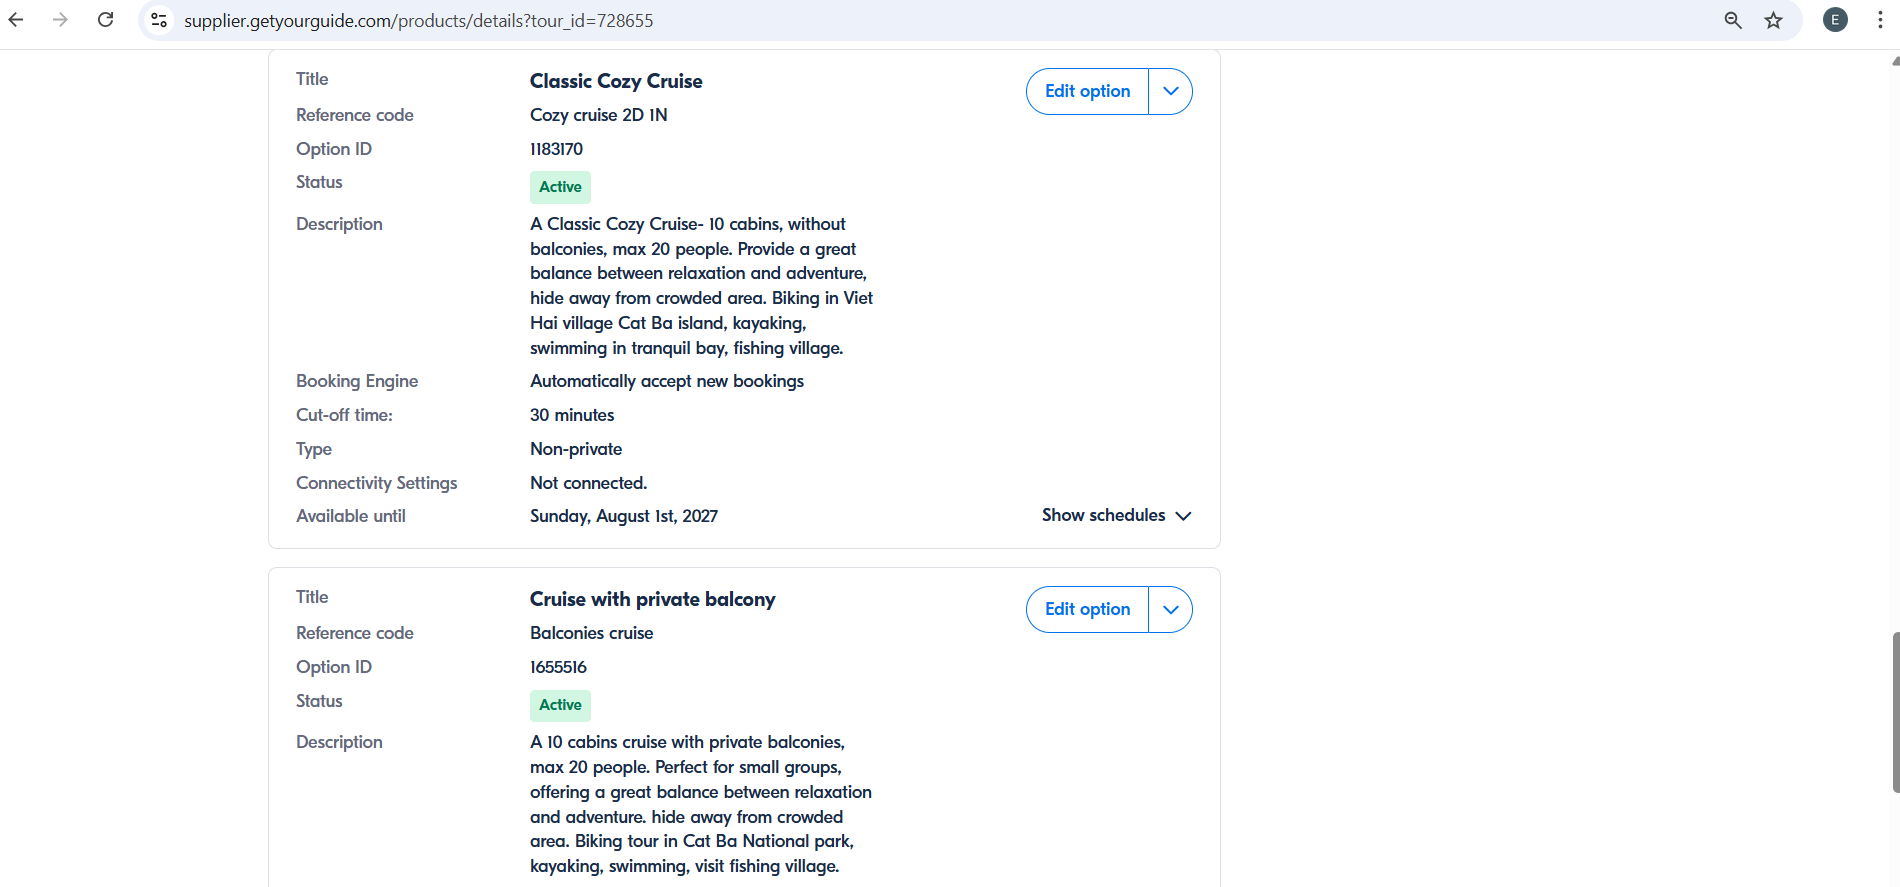Edit the Classic Cozy Cruise option
Screen dimensions: 1900x887
click(1087, 91)
